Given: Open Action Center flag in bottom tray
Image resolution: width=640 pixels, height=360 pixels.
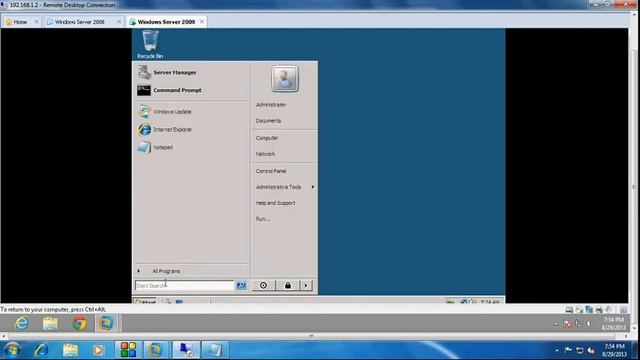Looking at the screenshot, I should [x=568, y=350].
